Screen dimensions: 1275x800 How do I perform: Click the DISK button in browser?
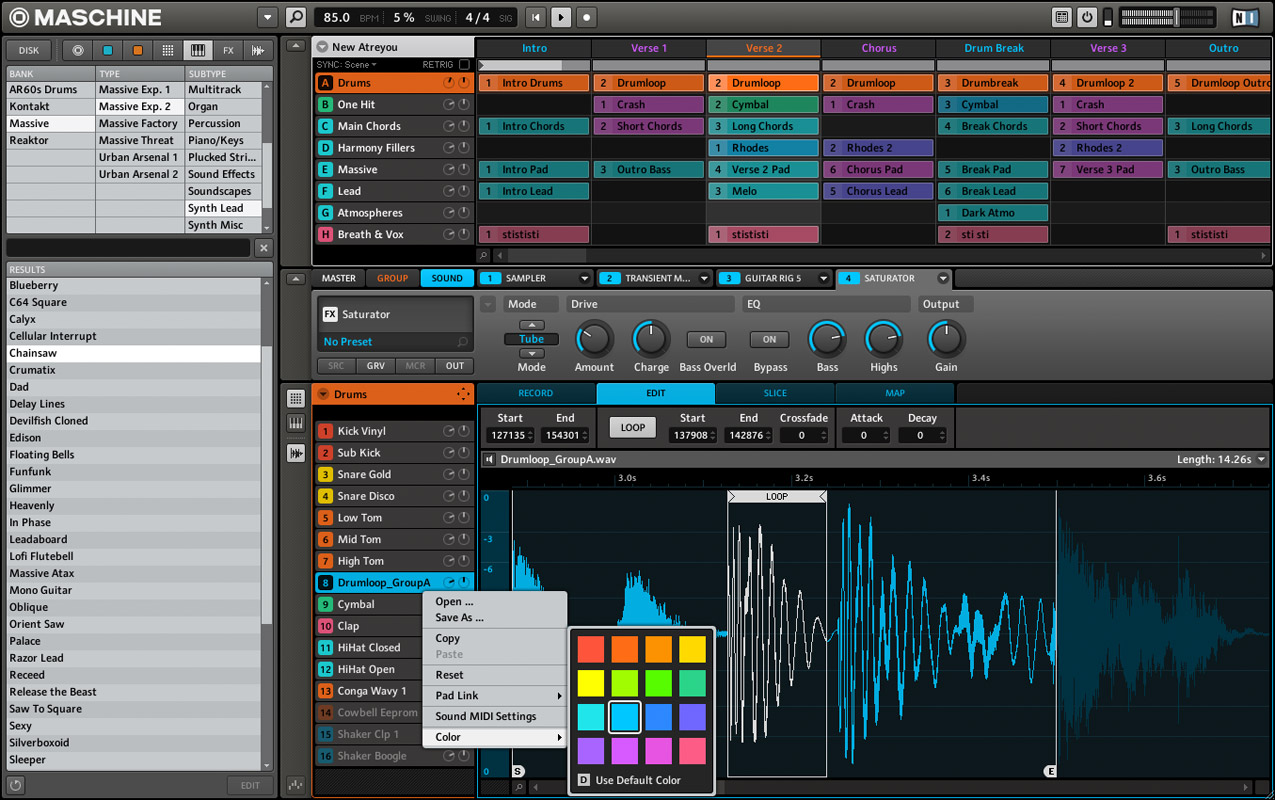click(29, 50)
